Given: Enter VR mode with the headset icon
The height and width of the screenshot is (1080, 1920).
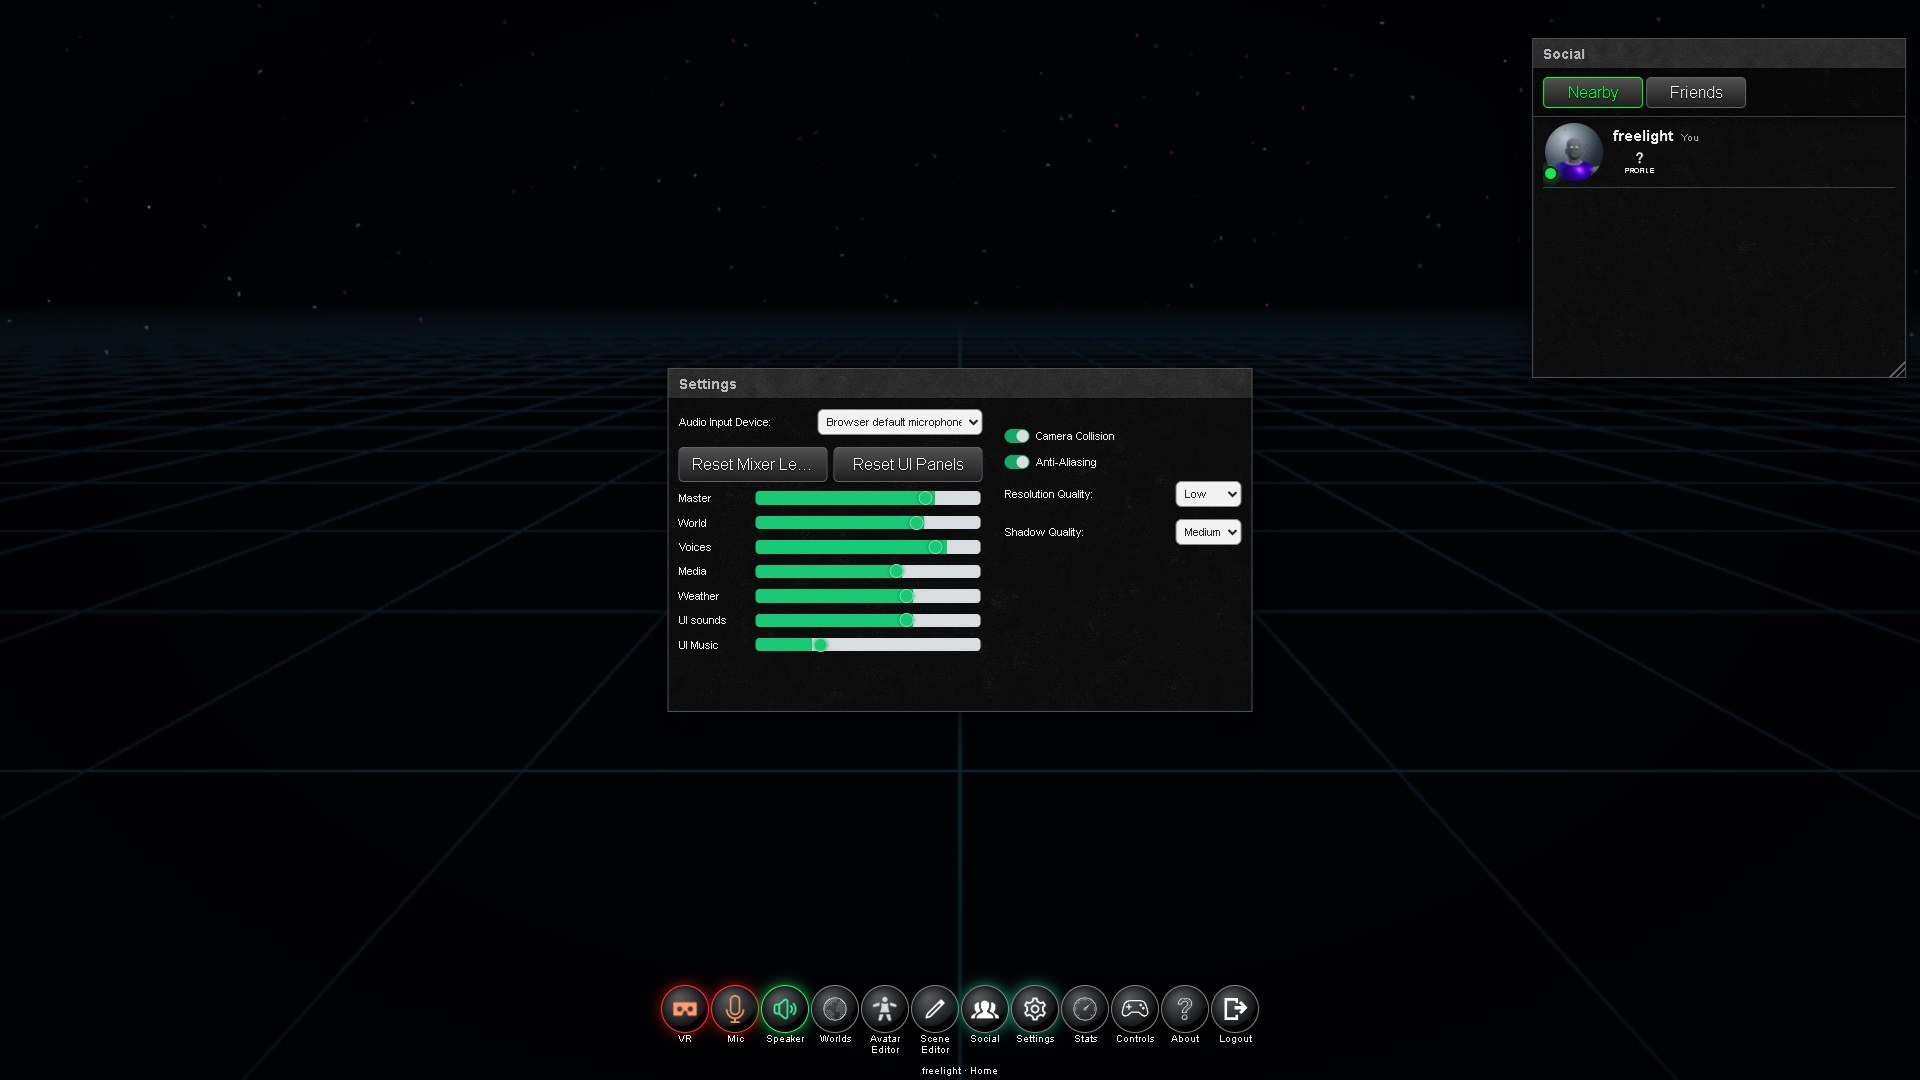Looking at the screenshot, I should pos(685,1009).
